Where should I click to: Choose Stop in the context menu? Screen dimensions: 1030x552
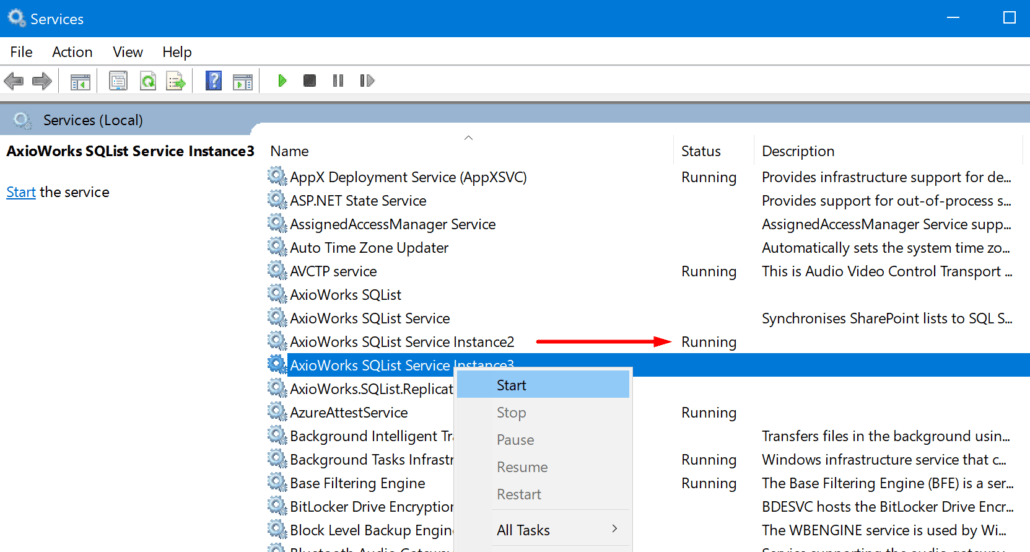[543, 413]
